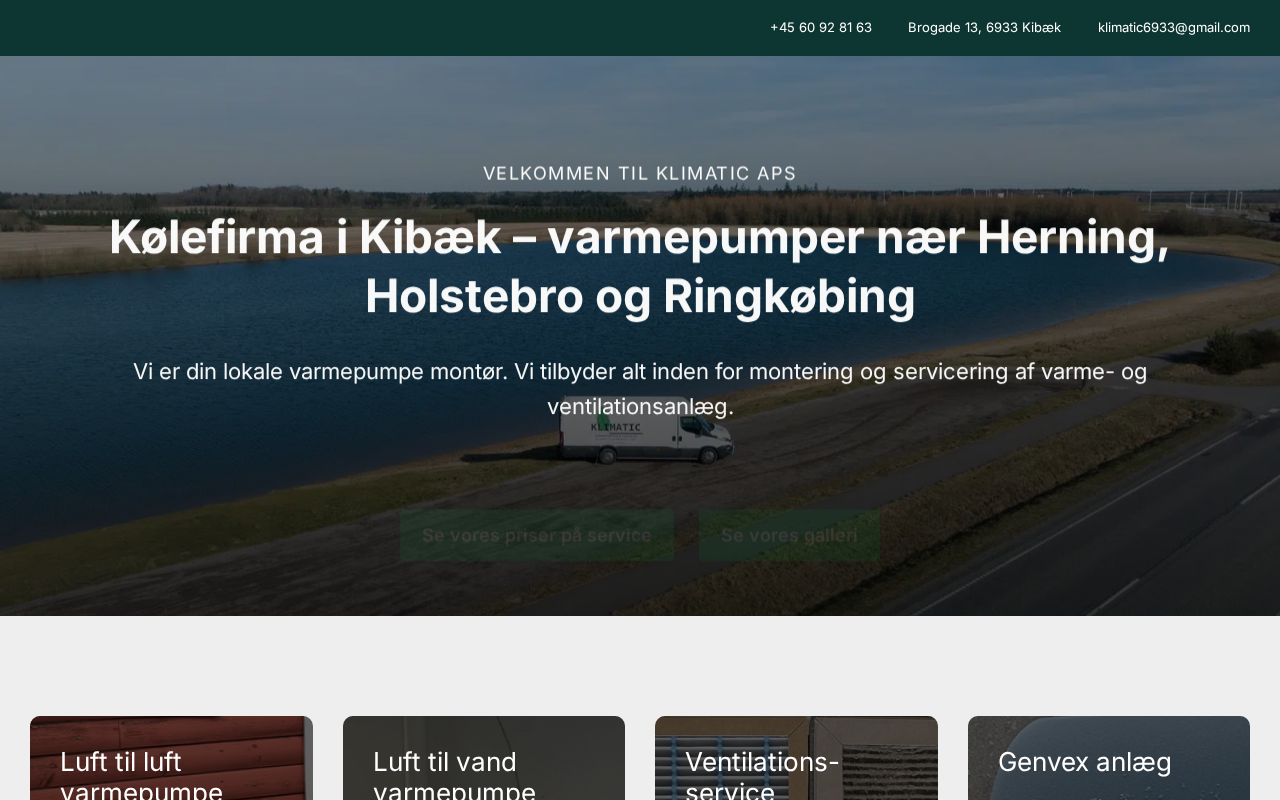Click the 'Velkommen til Klimatic ApS' tagline
Image resolution: width=1280 pixels, height=800 pixels.
640,173
